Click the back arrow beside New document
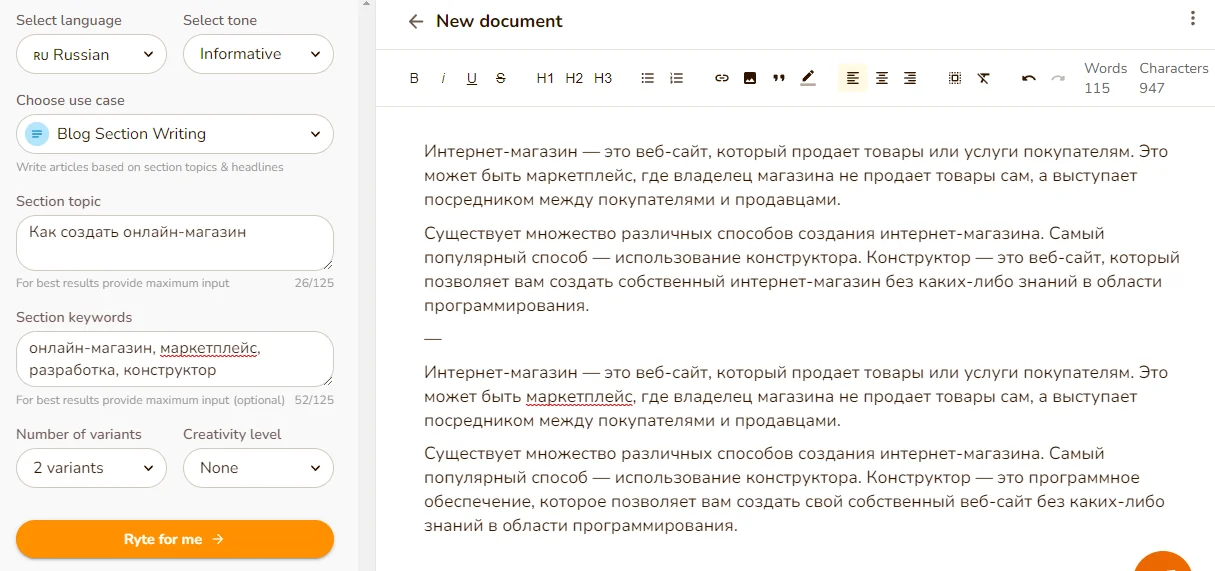The width and height of the screenshot is (1215, 571). pos(416,21)
